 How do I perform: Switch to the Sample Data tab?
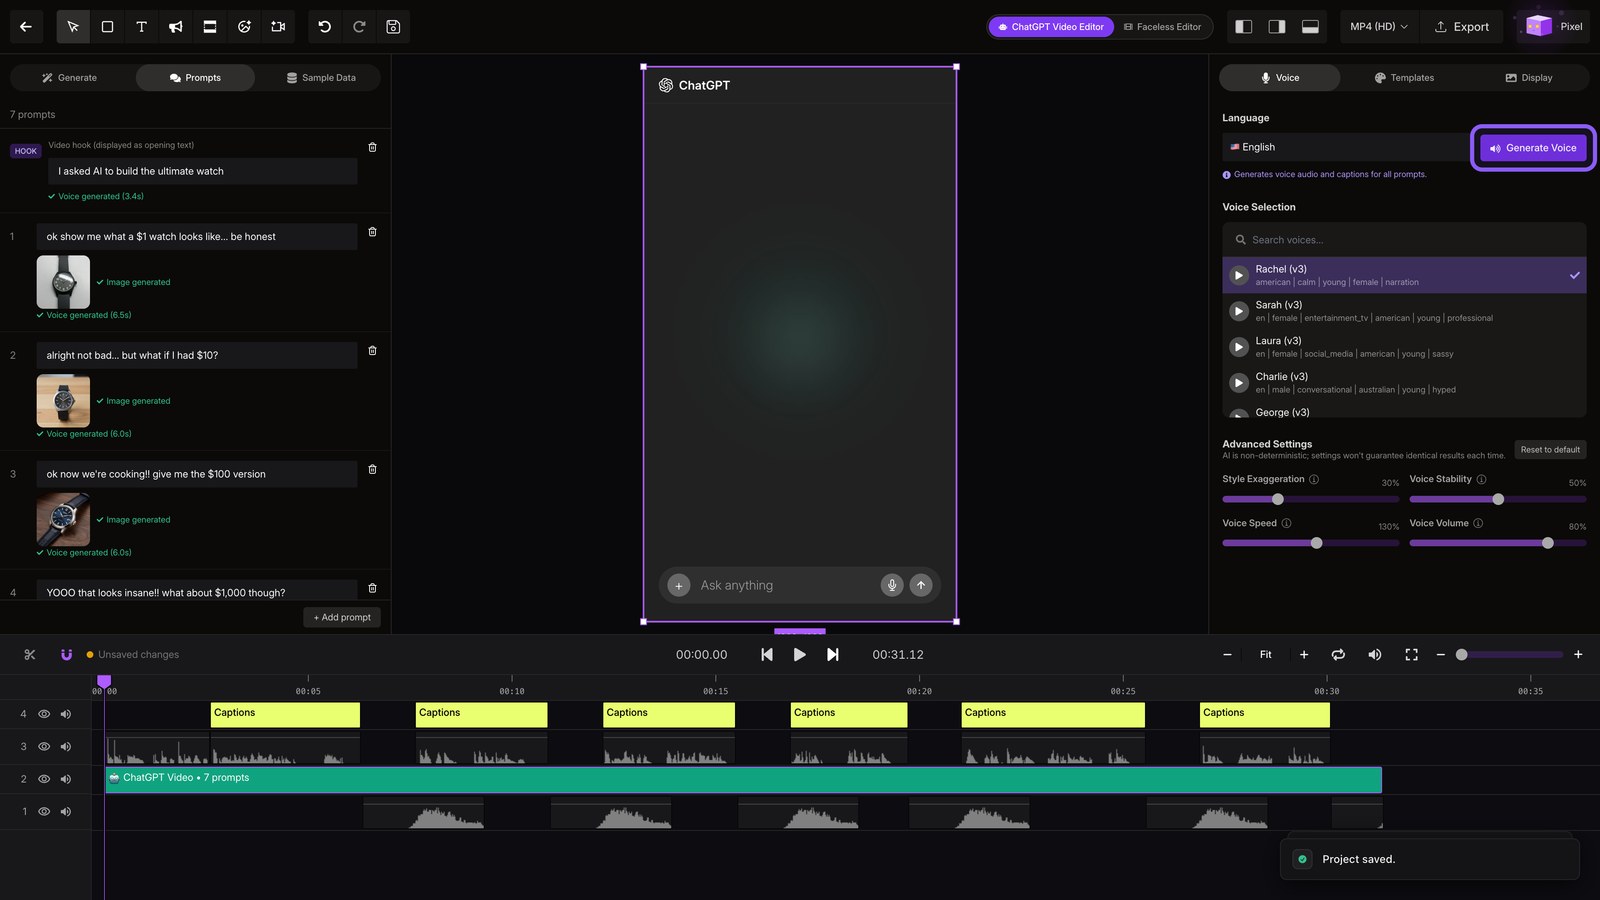pos(321,78)
